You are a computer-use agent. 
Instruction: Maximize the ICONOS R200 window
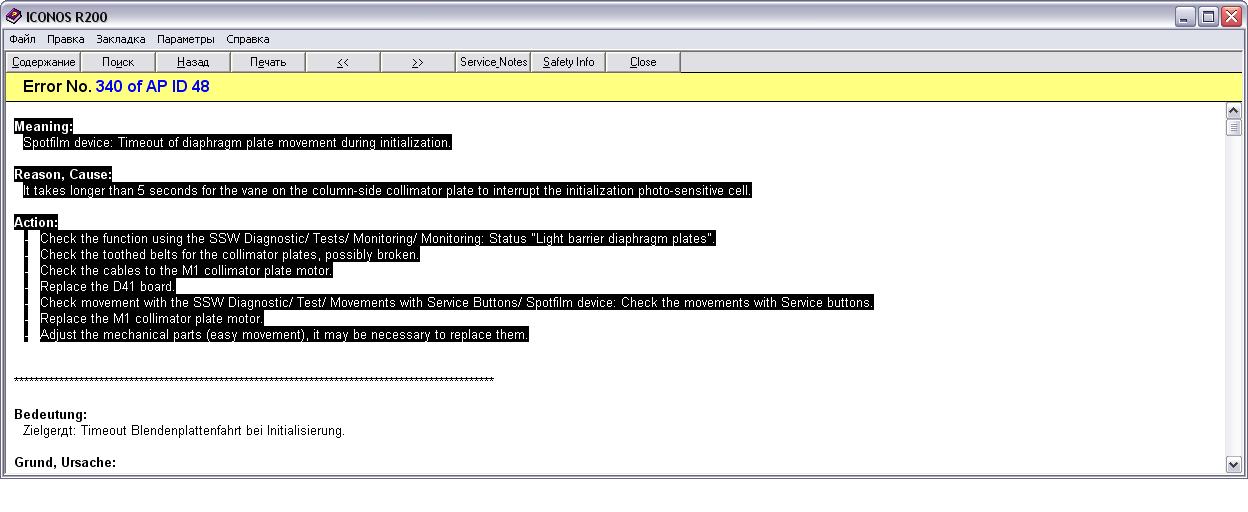(1208, 16)
